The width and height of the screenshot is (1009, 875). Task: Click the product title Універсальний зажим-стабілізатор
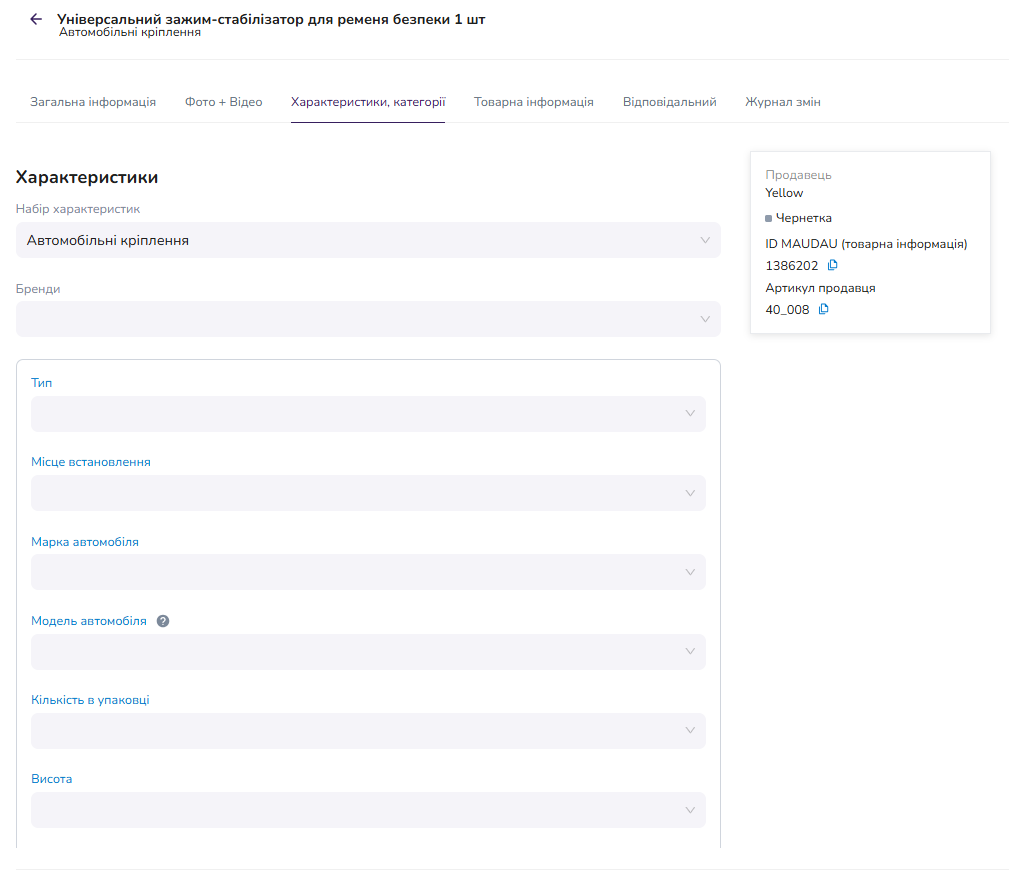(271, 19)
